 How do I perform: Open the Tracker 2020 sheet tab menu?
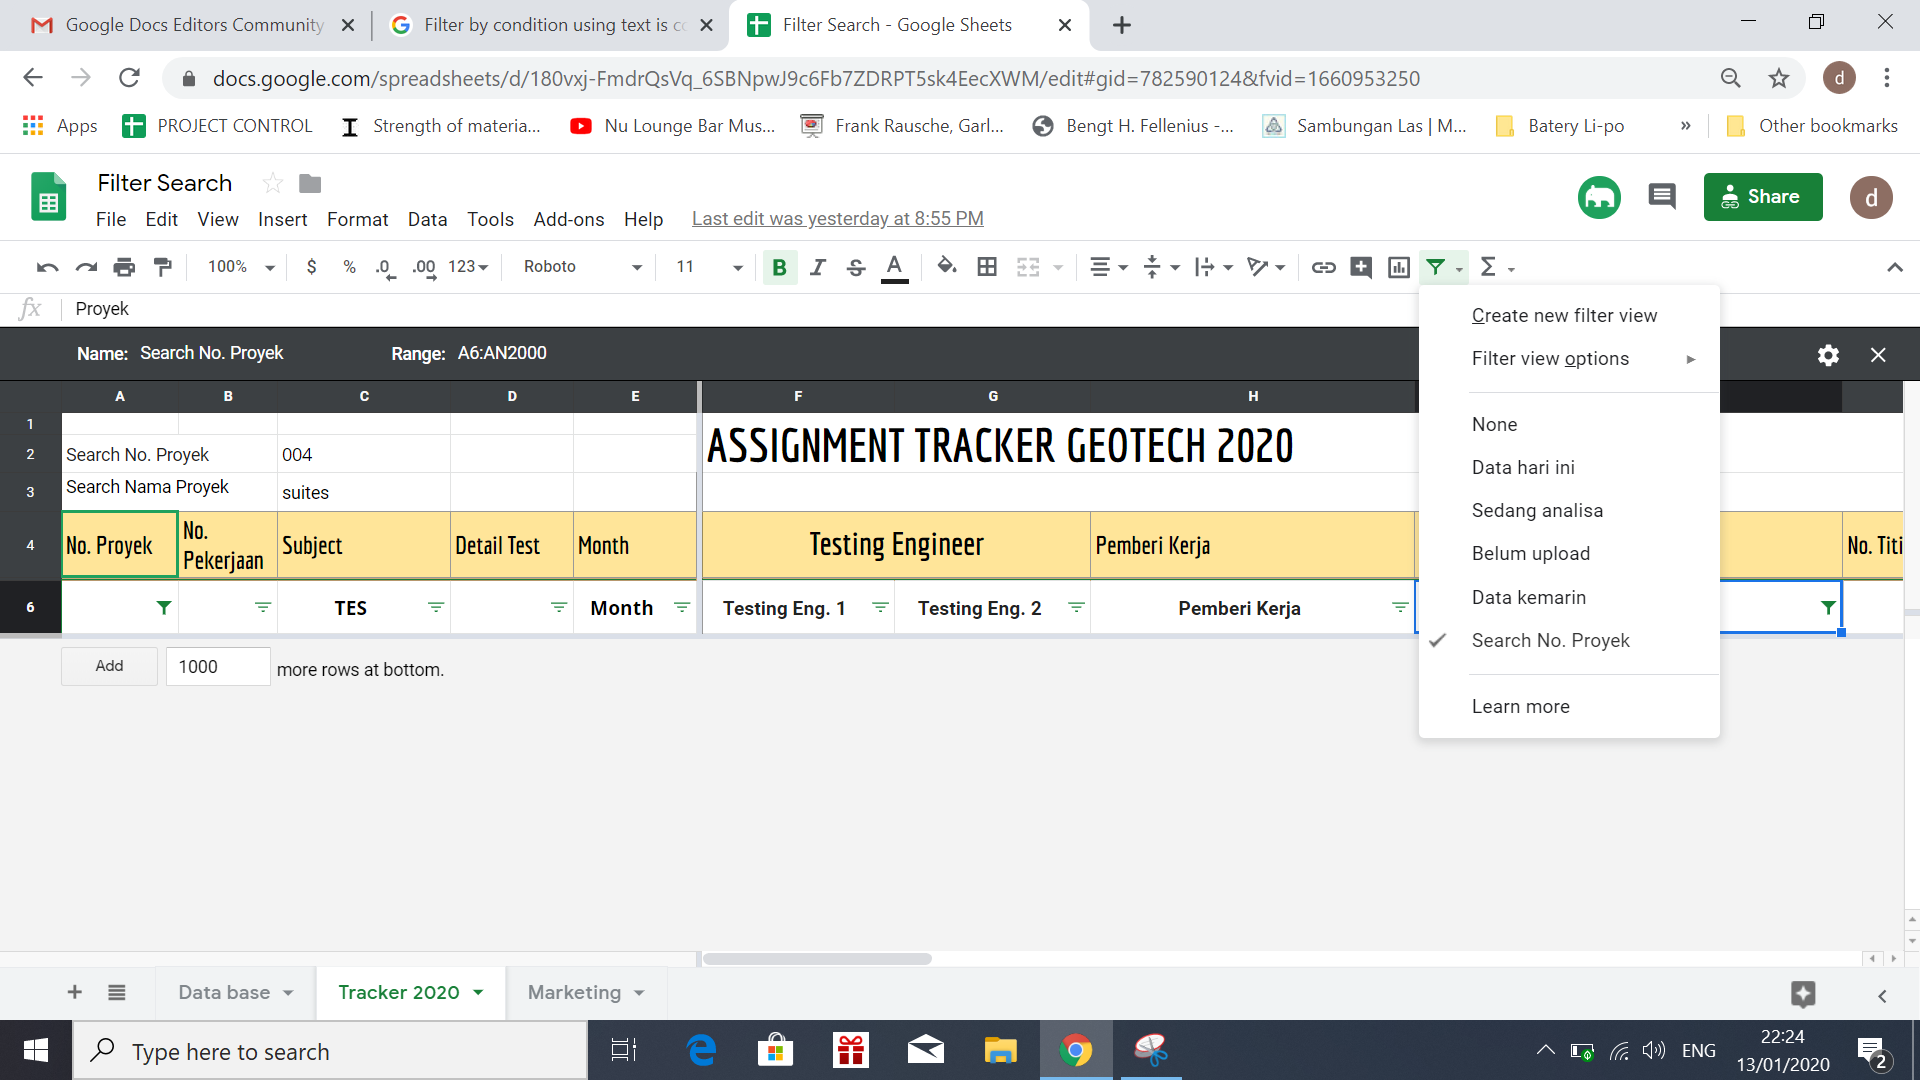477,992
